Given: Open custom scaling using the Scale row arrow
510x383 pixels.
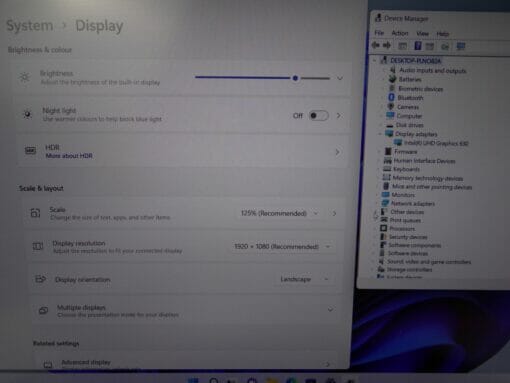Looking at the screenshot, I should click(334, 213).
